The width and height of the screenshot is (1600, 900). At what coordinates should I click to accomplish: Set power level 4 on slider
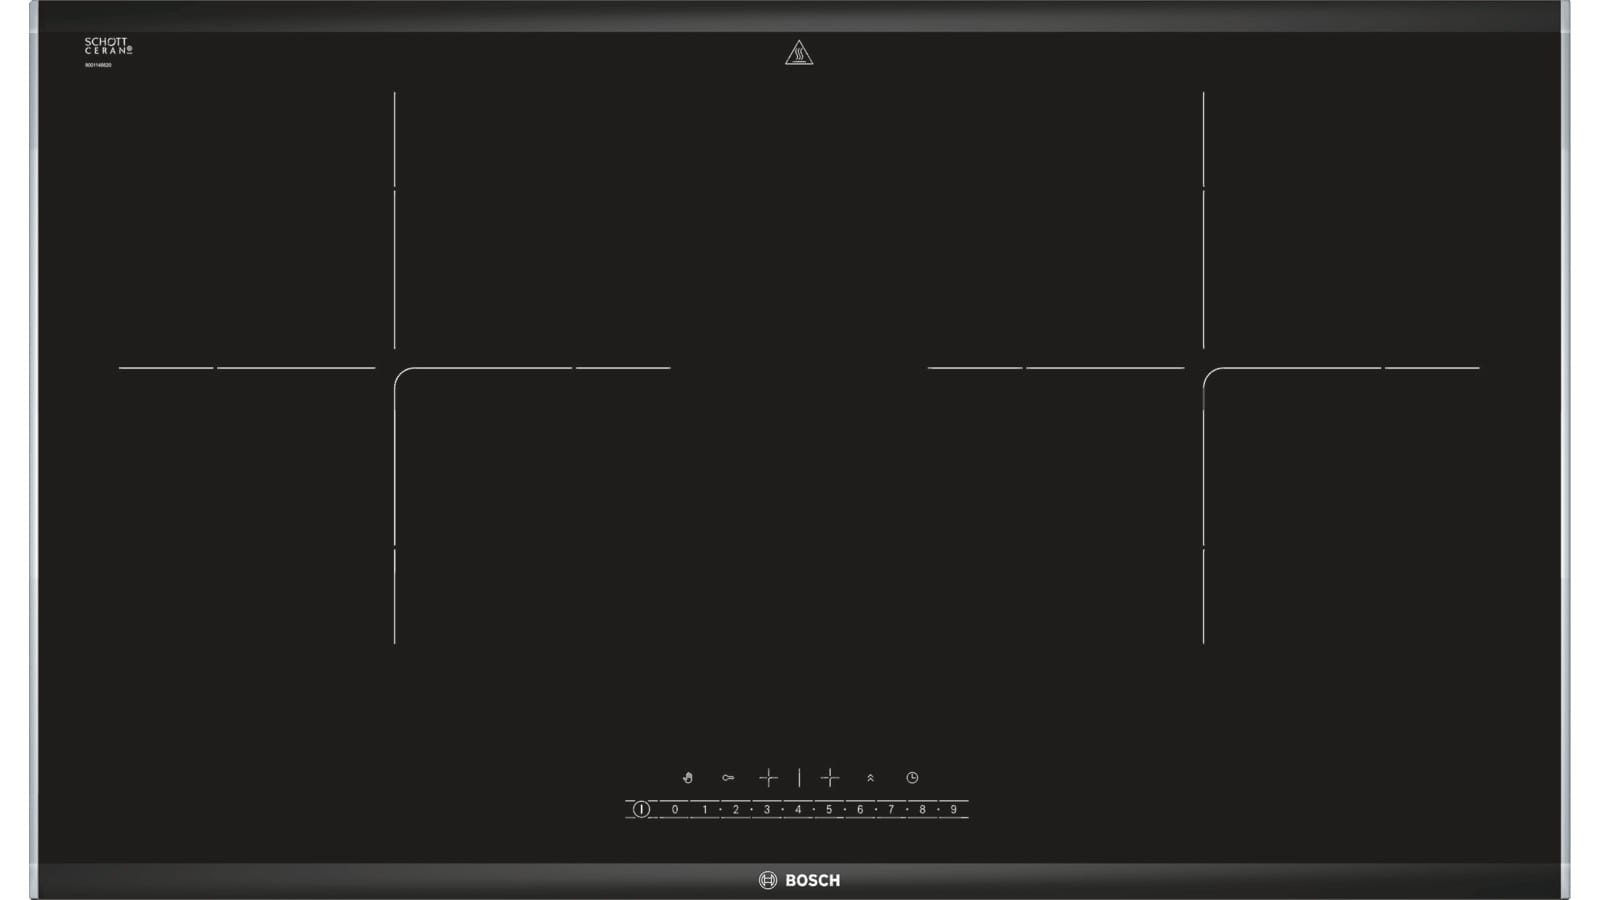point(798,809)
